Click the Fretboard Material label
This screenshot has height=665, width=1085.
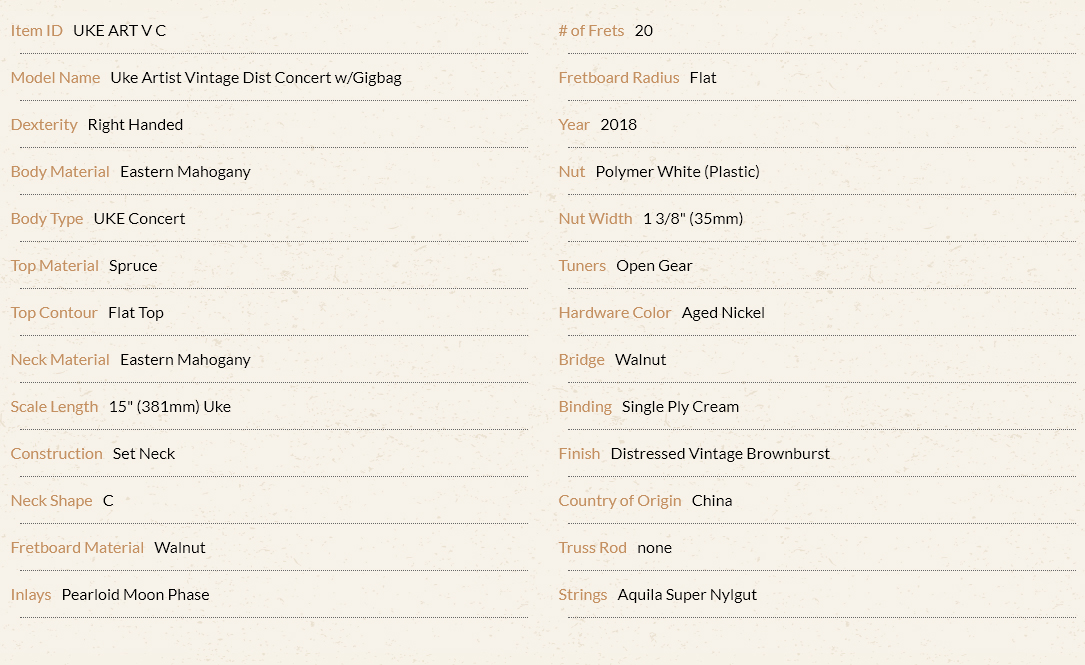point(77,548)
